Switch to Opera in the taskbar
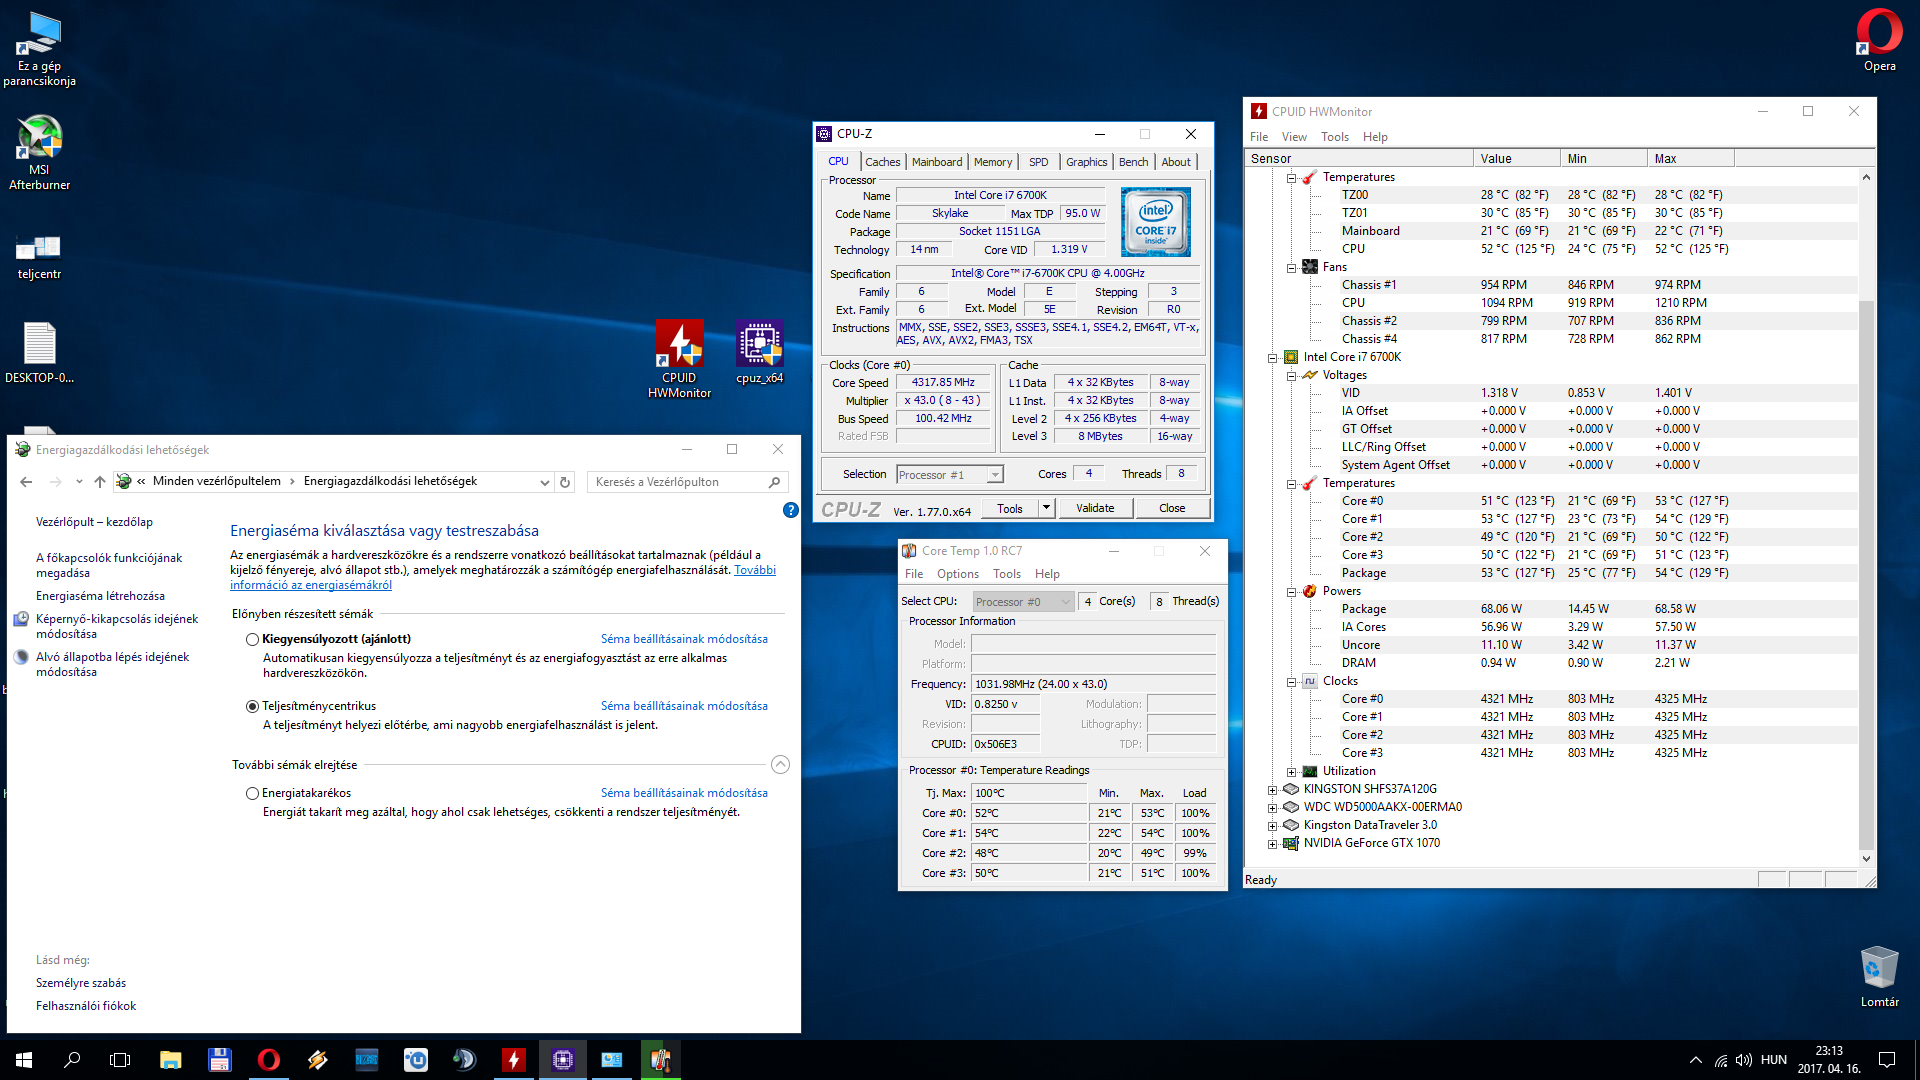The height and width of the screenshot is (1080, 1920). [268, 1059]
